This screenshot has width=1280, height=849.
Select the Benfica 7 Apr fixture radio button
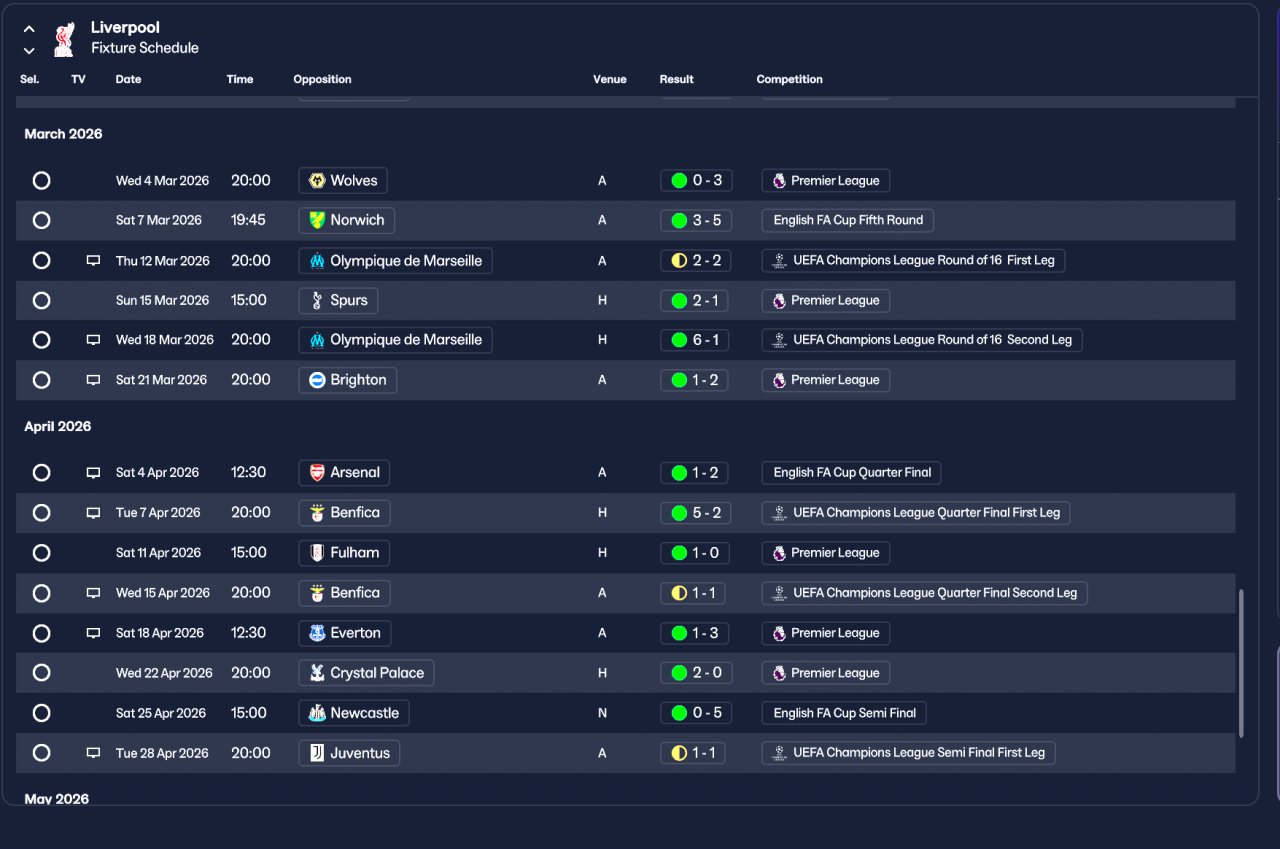coord(41,513)
